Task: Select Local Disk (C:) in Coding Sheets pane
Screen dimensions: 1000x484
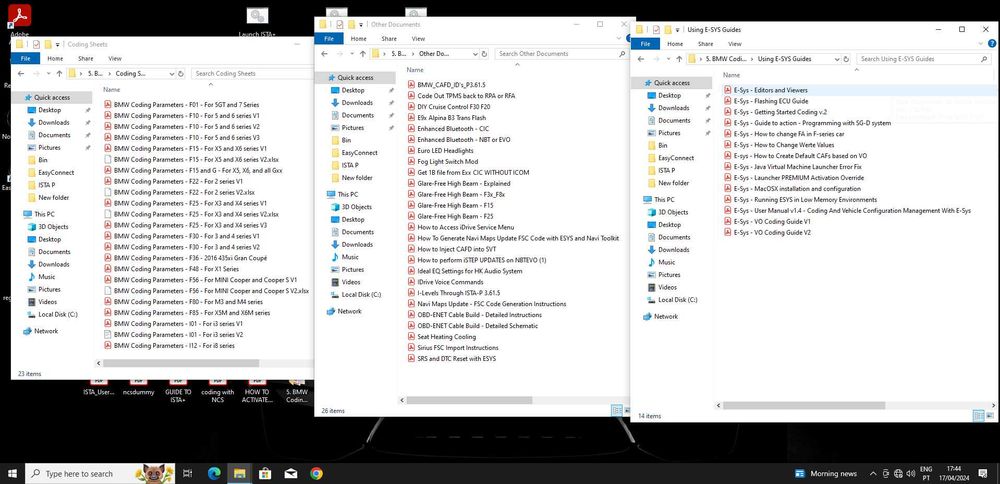Action: point(51,314)
